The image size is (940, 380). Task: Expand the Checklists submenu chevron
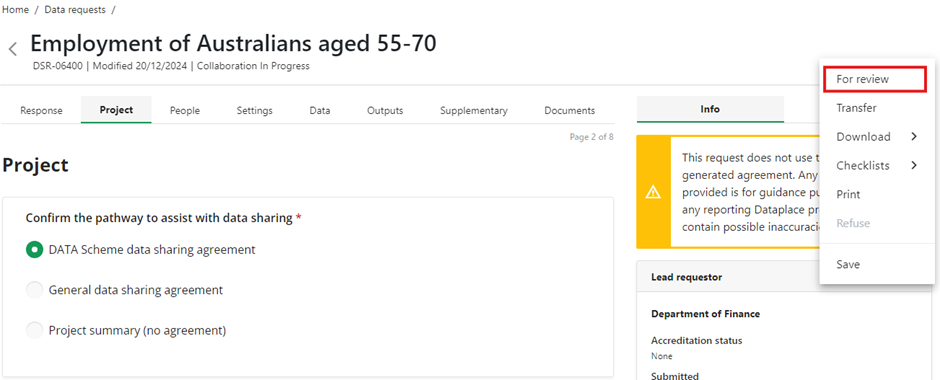[x=914, y=165]
